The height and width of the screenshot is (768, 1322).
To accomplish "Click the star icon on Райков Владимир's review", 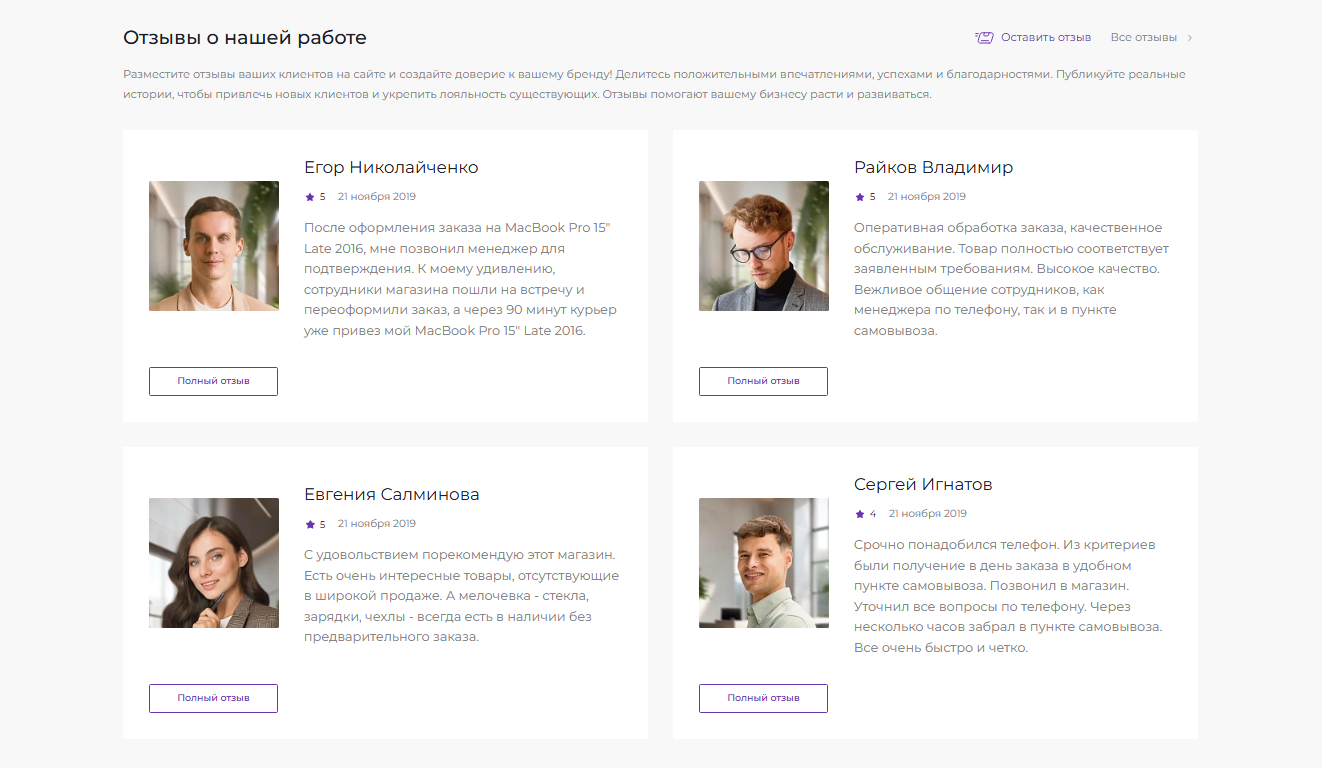I will click(858, 196).
